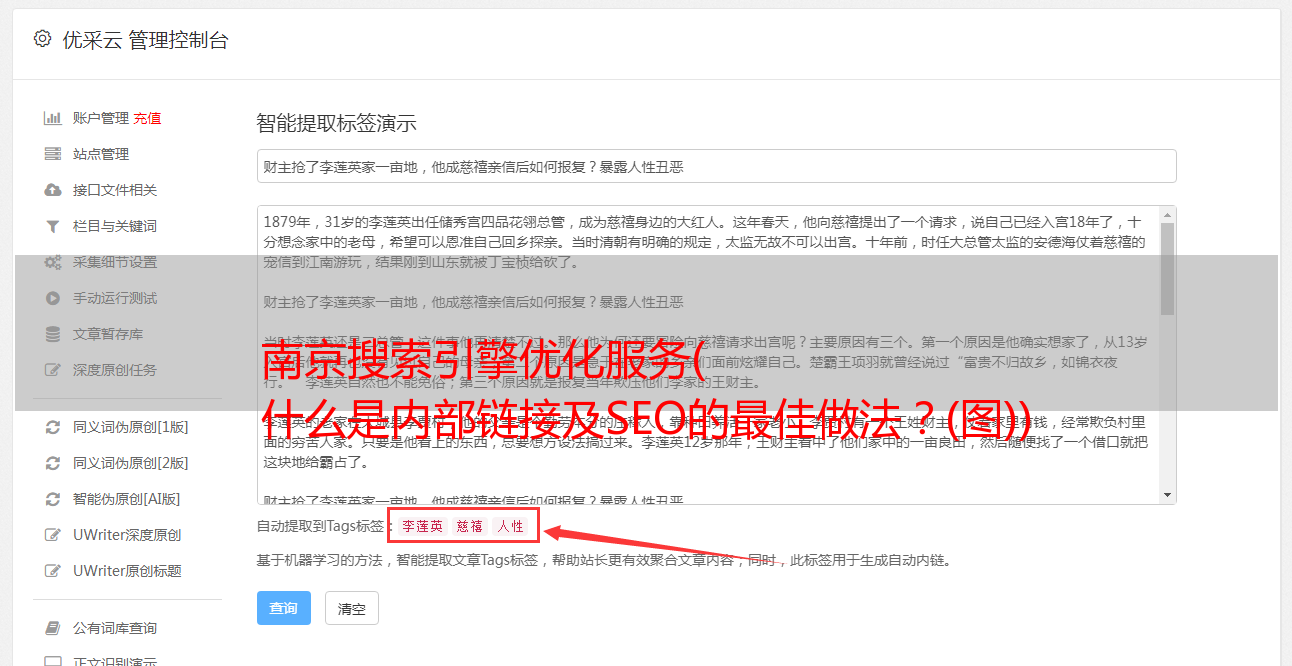The height and width of the screenshot is (666, 1292).
Task: Click the gear icon beside 优采云 管理控制台
Action: [42, 39]
